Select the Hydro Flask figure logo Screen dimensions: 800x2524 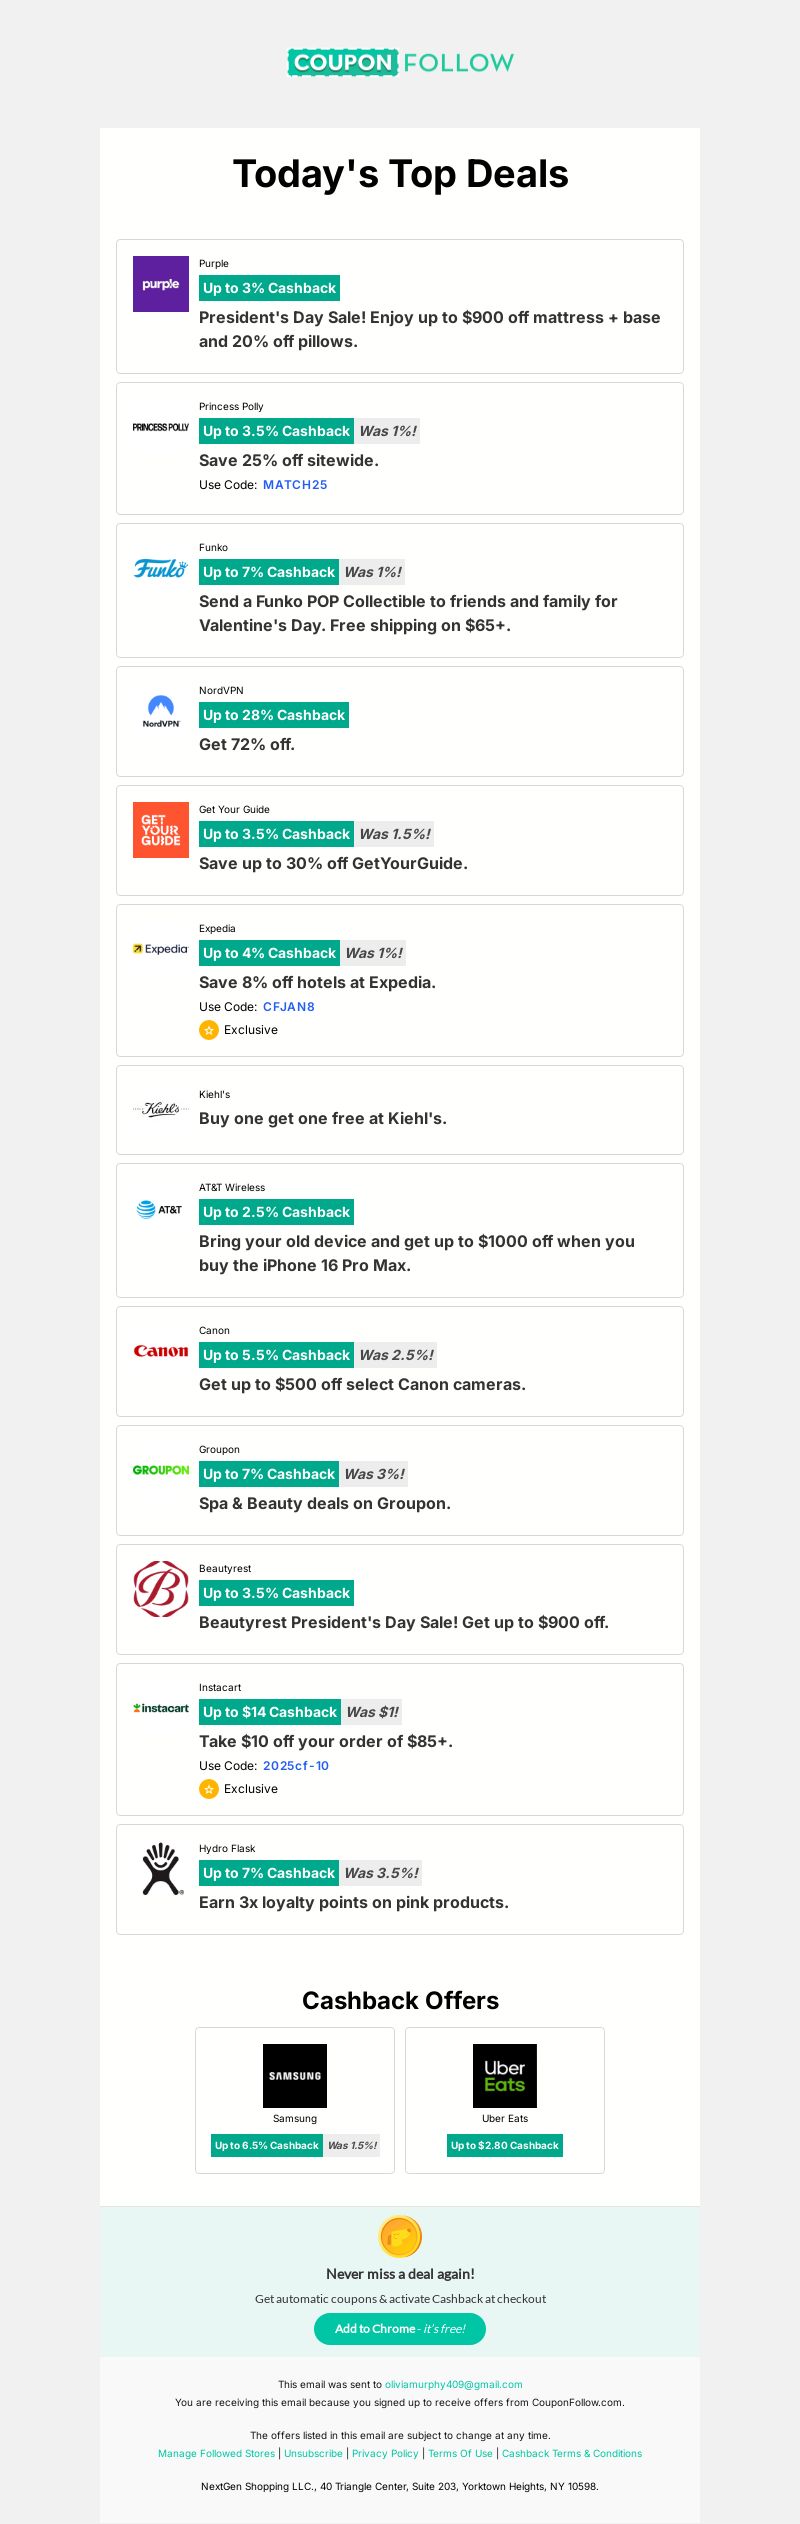161,1869
